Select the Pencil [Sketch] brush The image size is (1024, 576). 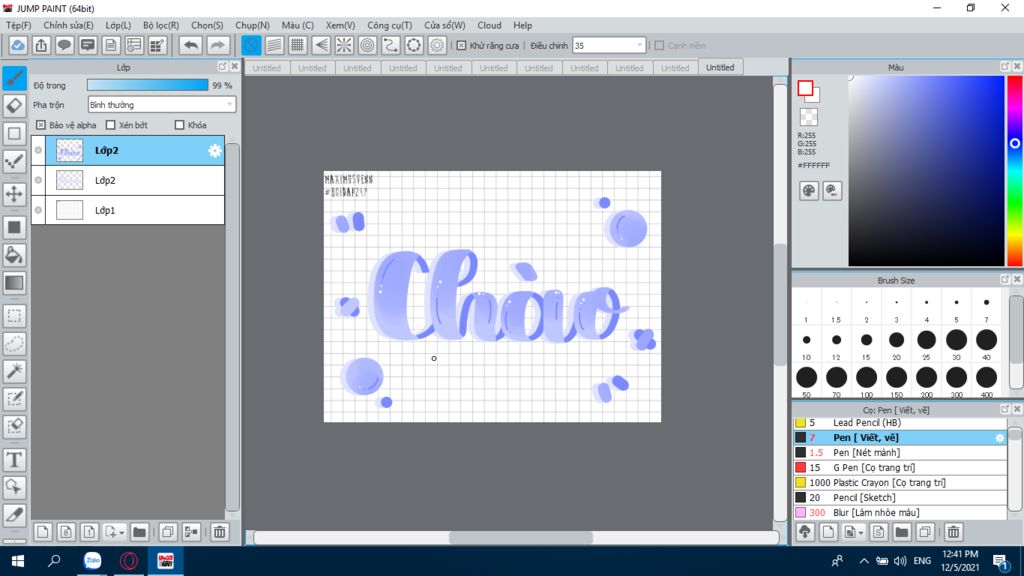point(900,498)
